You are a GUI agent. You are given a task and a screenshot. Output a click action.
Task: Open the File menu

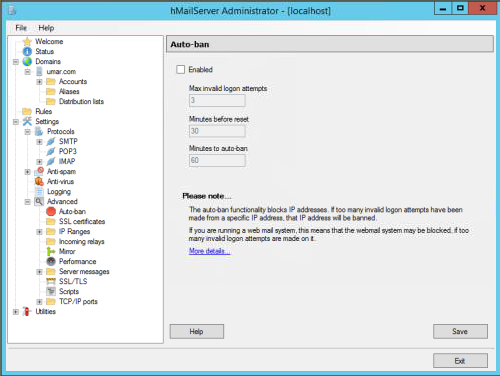click(21, 28)
